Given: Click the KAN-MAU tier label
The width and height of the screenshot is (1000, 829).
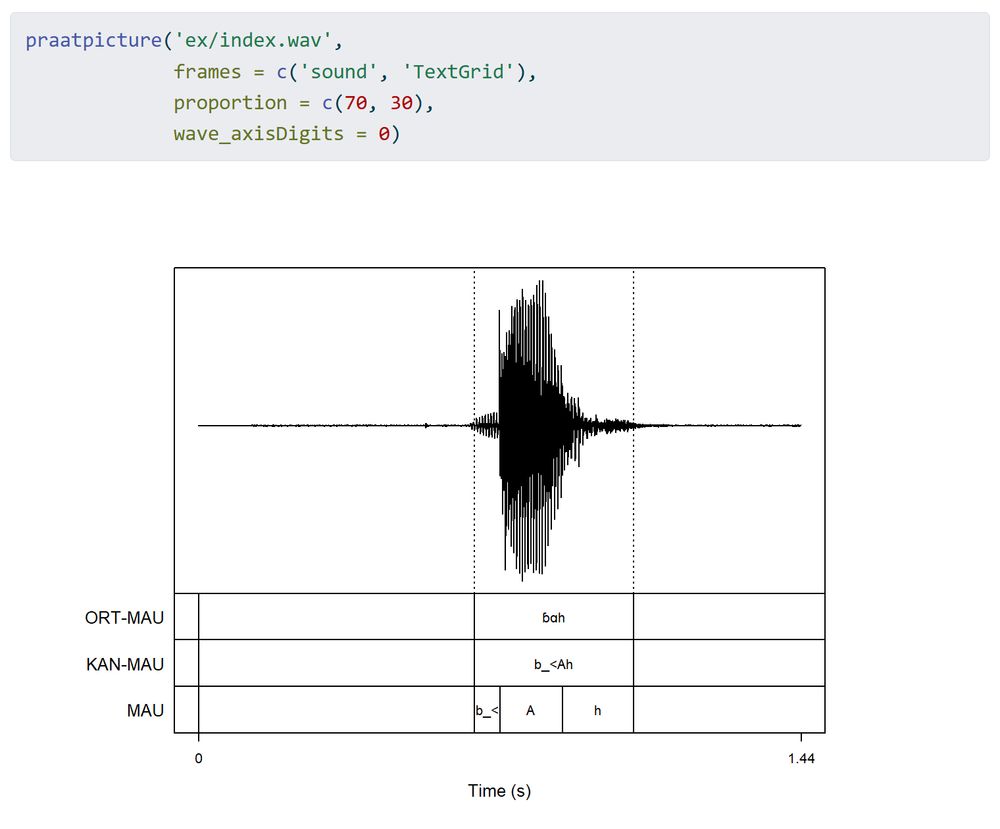Looking at the screenshot, I should tap(125, 664).
